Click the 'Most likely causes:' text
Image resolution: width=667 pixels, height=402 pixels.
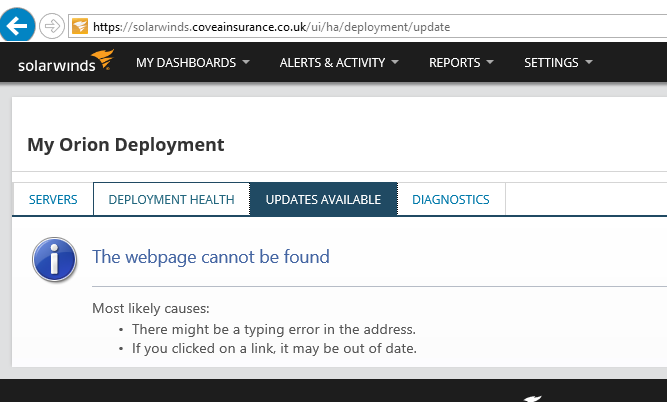151,308
